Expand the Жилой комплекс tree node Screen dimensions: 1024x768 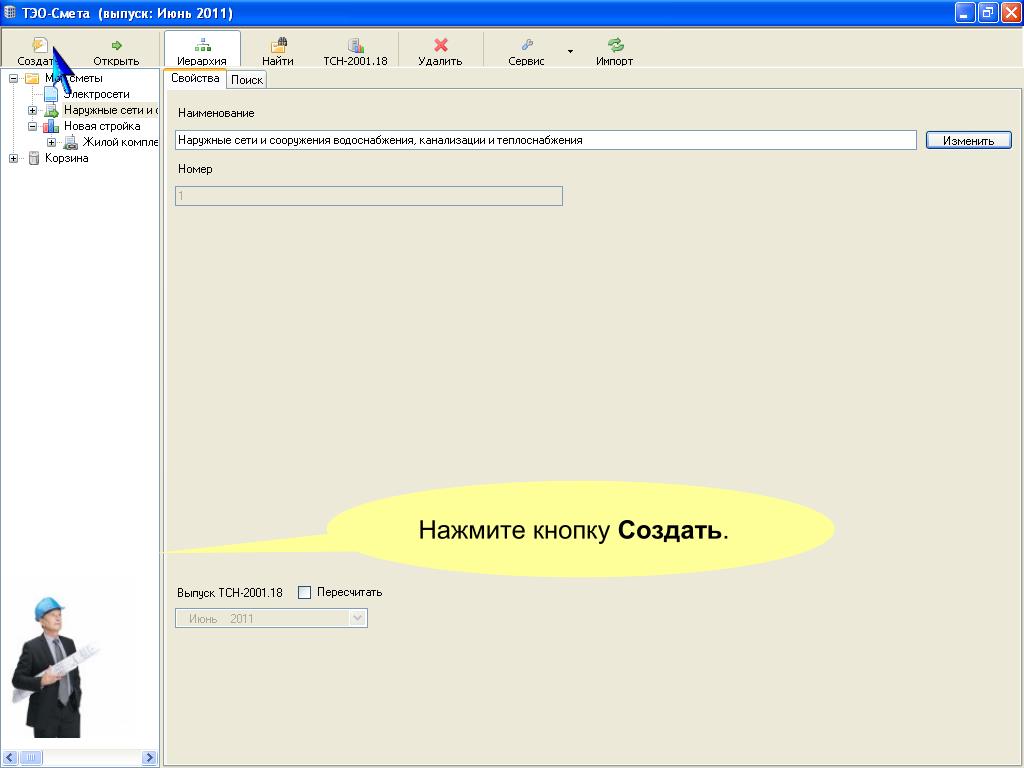click(x=51, y=142)
